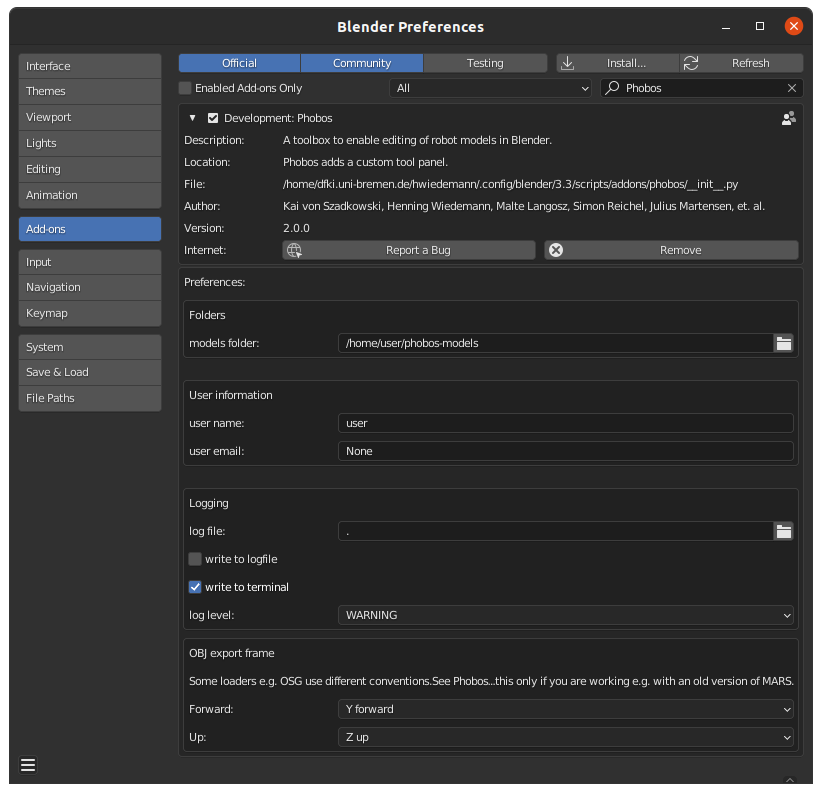Click the log file path field

[556, 531]
